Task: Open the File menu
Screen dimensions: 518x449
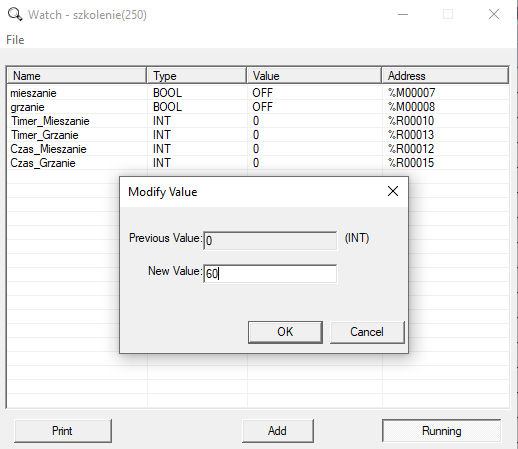Action: click(15, 40)
